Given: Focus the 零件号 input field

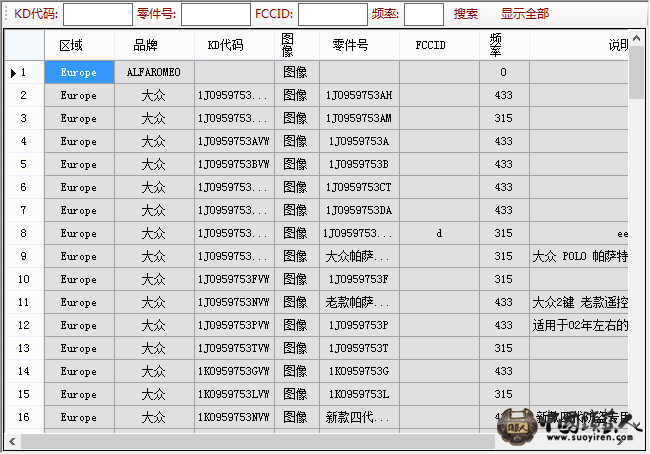Looking at the screenshot, I should tap(216, 15).
